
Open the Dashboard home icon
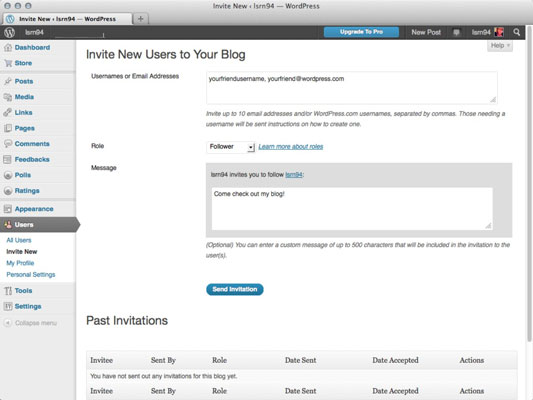(x=8, y=48)
